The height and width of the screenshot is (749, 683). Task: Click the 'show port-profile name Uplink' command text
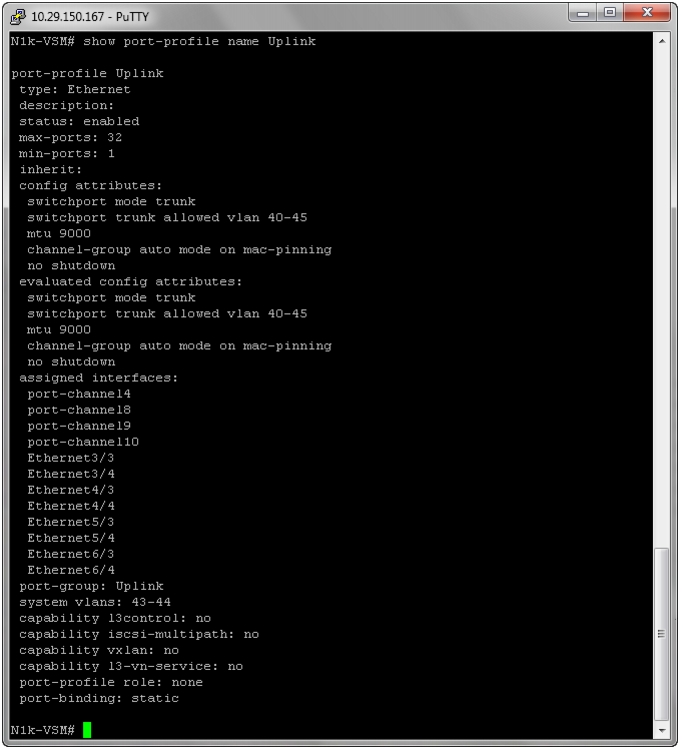pos(200,42)
